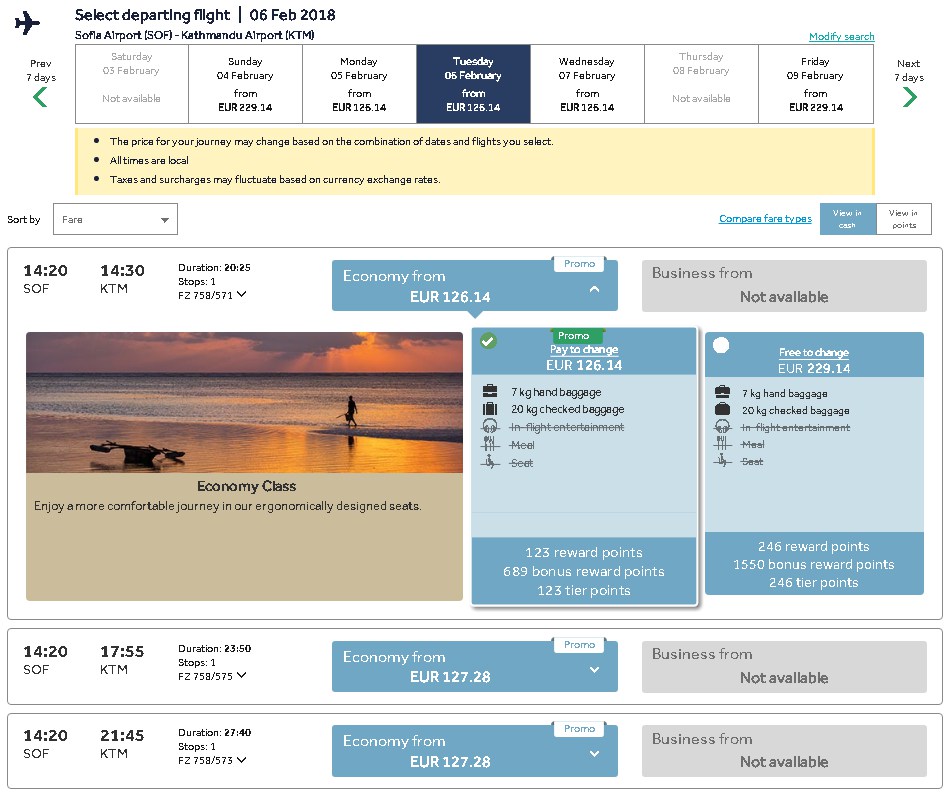Select Monday 05 February date tab
This screenshot has height=794, width=946.
point(359,84)
